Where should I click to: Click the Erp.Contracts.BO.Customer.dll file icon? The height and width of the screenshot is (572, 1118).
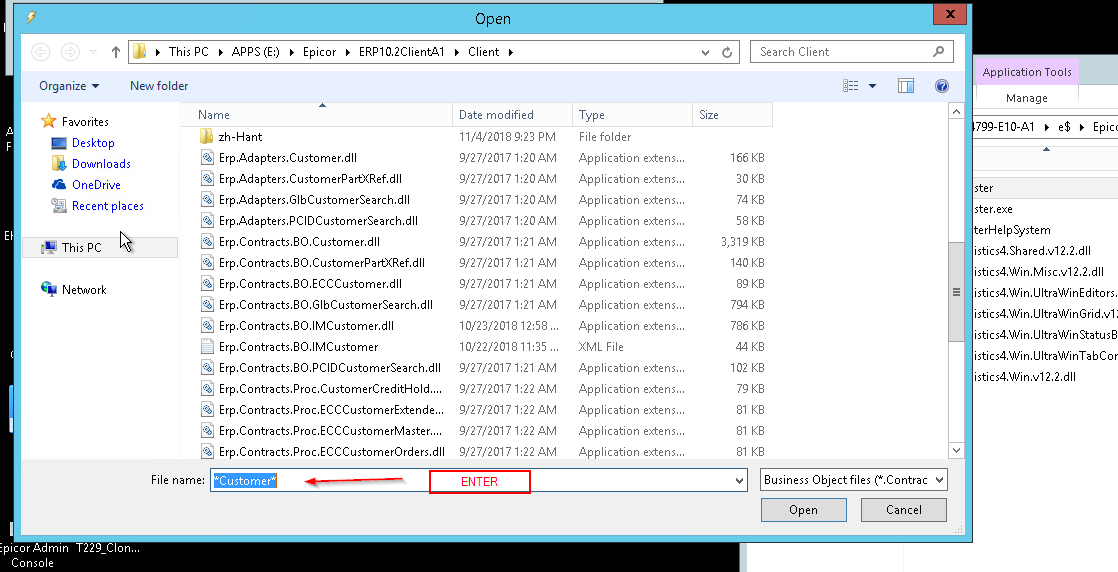(x=207, y=242)
